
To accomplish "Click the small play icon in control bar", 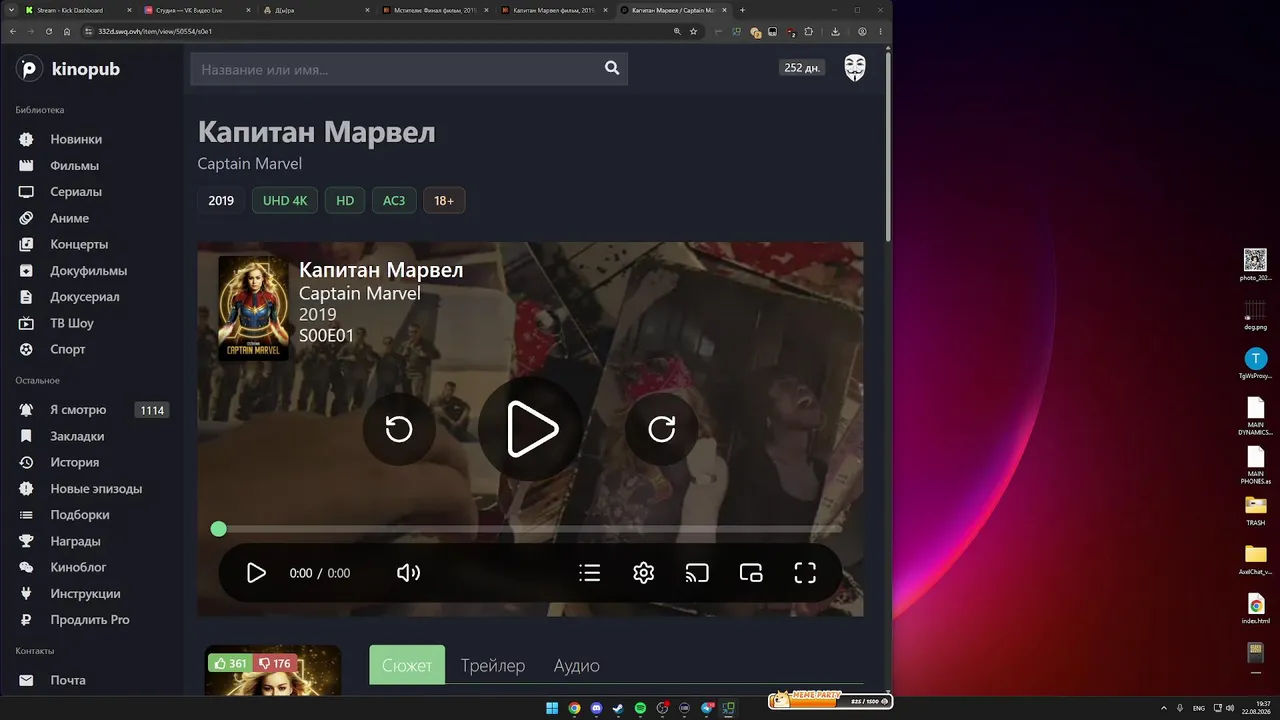I will coord(256,573).
